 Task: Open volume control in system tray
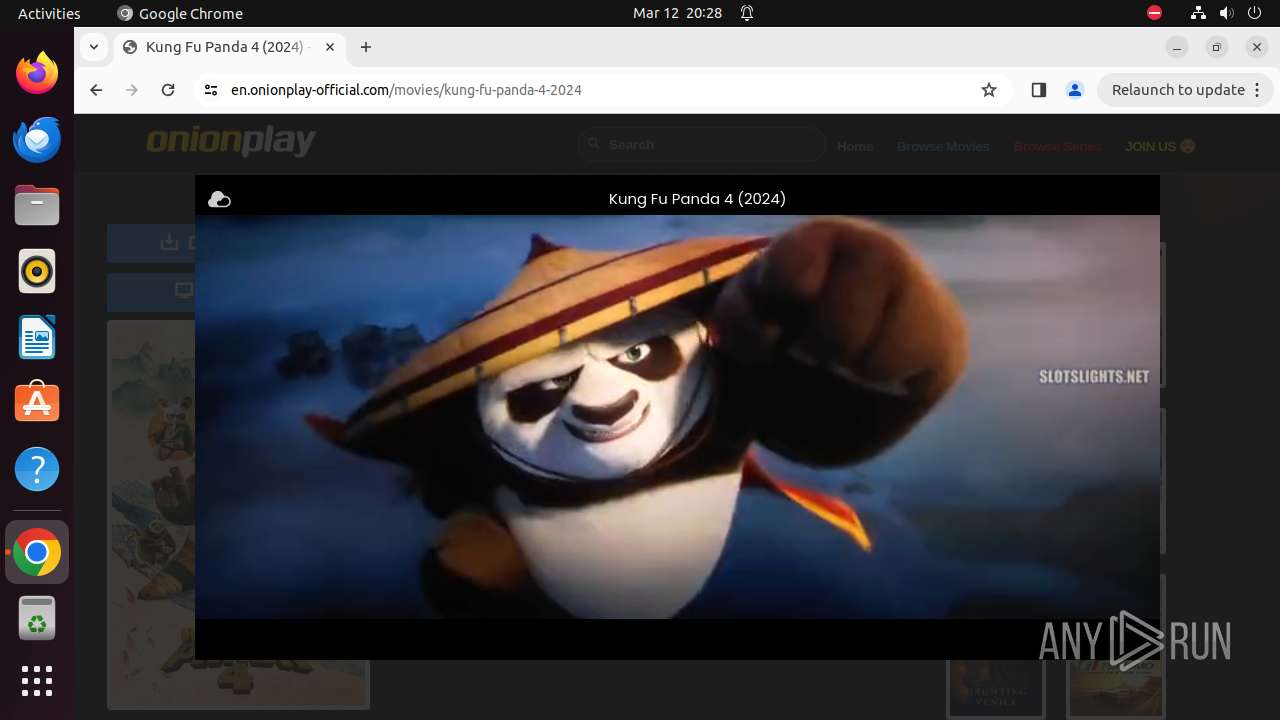[x=1227, y=13]
